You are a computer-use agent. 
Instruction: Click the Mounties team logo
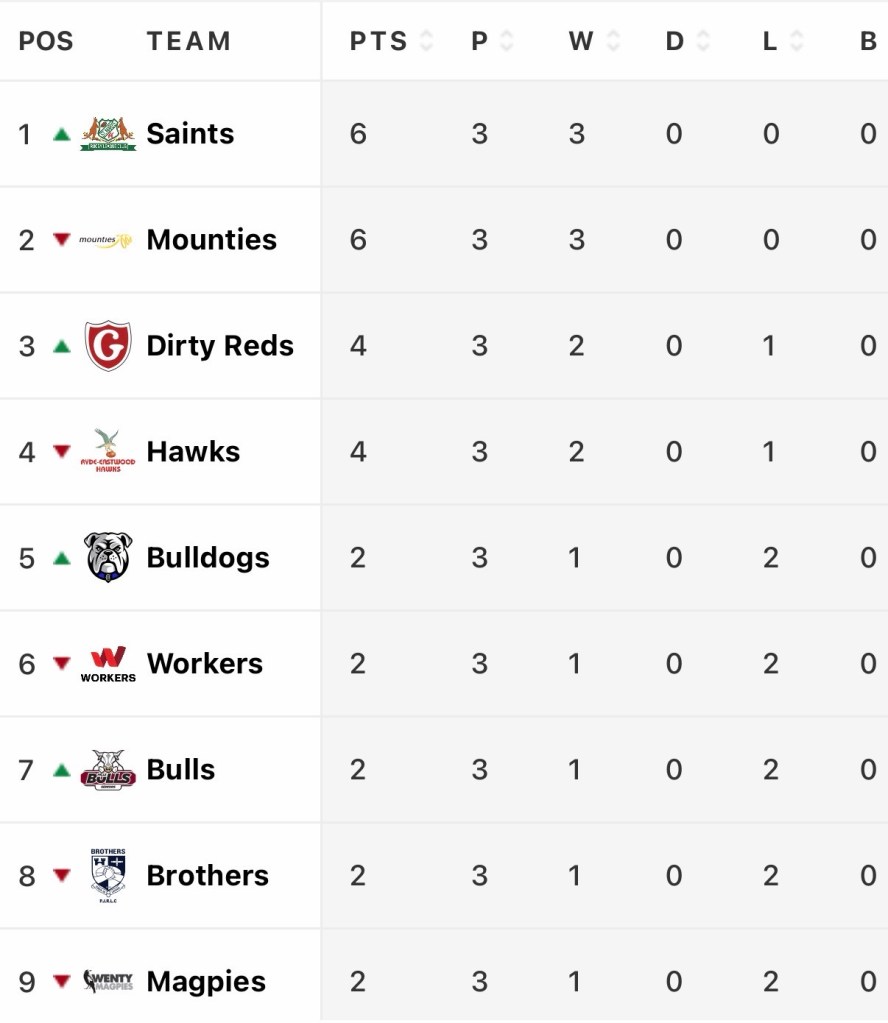pos(106,240)
